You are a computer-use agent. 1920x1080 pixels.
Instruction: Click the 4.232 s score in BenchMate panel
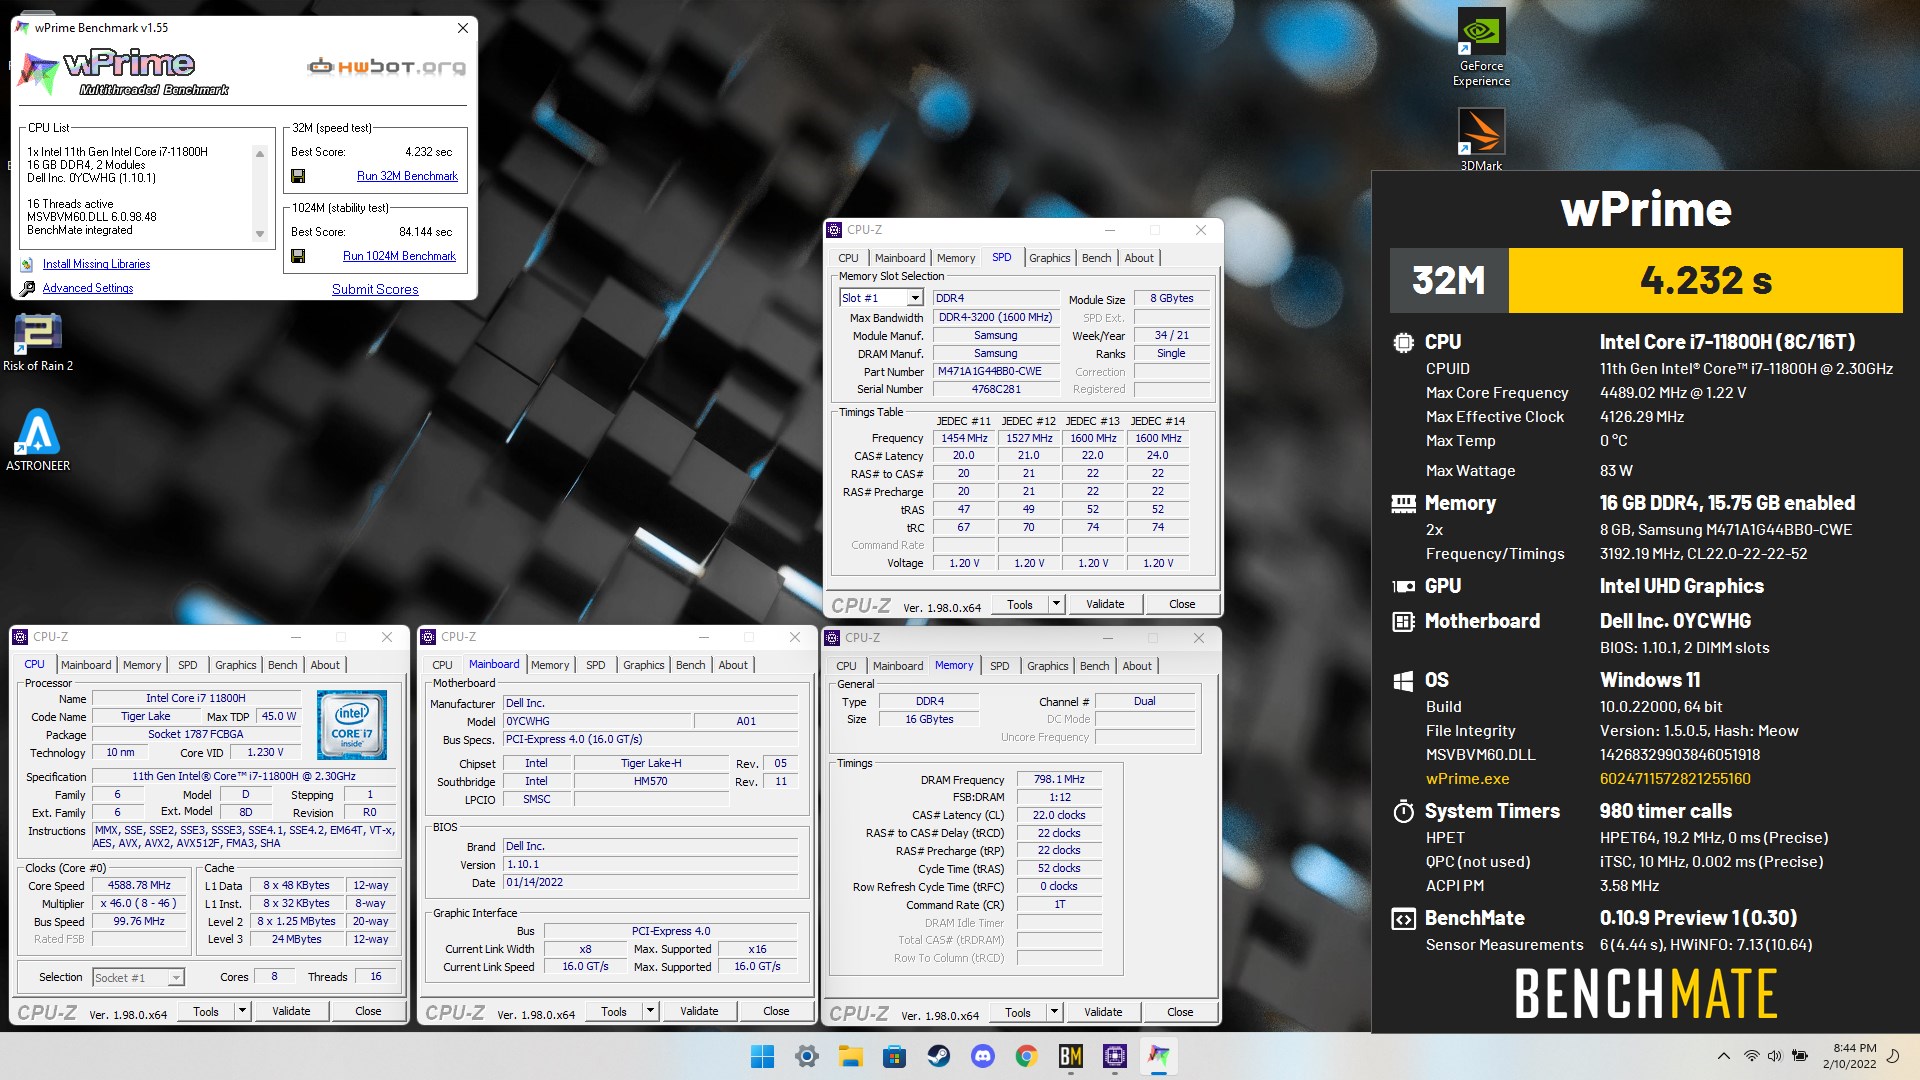tap(1705, 281)
